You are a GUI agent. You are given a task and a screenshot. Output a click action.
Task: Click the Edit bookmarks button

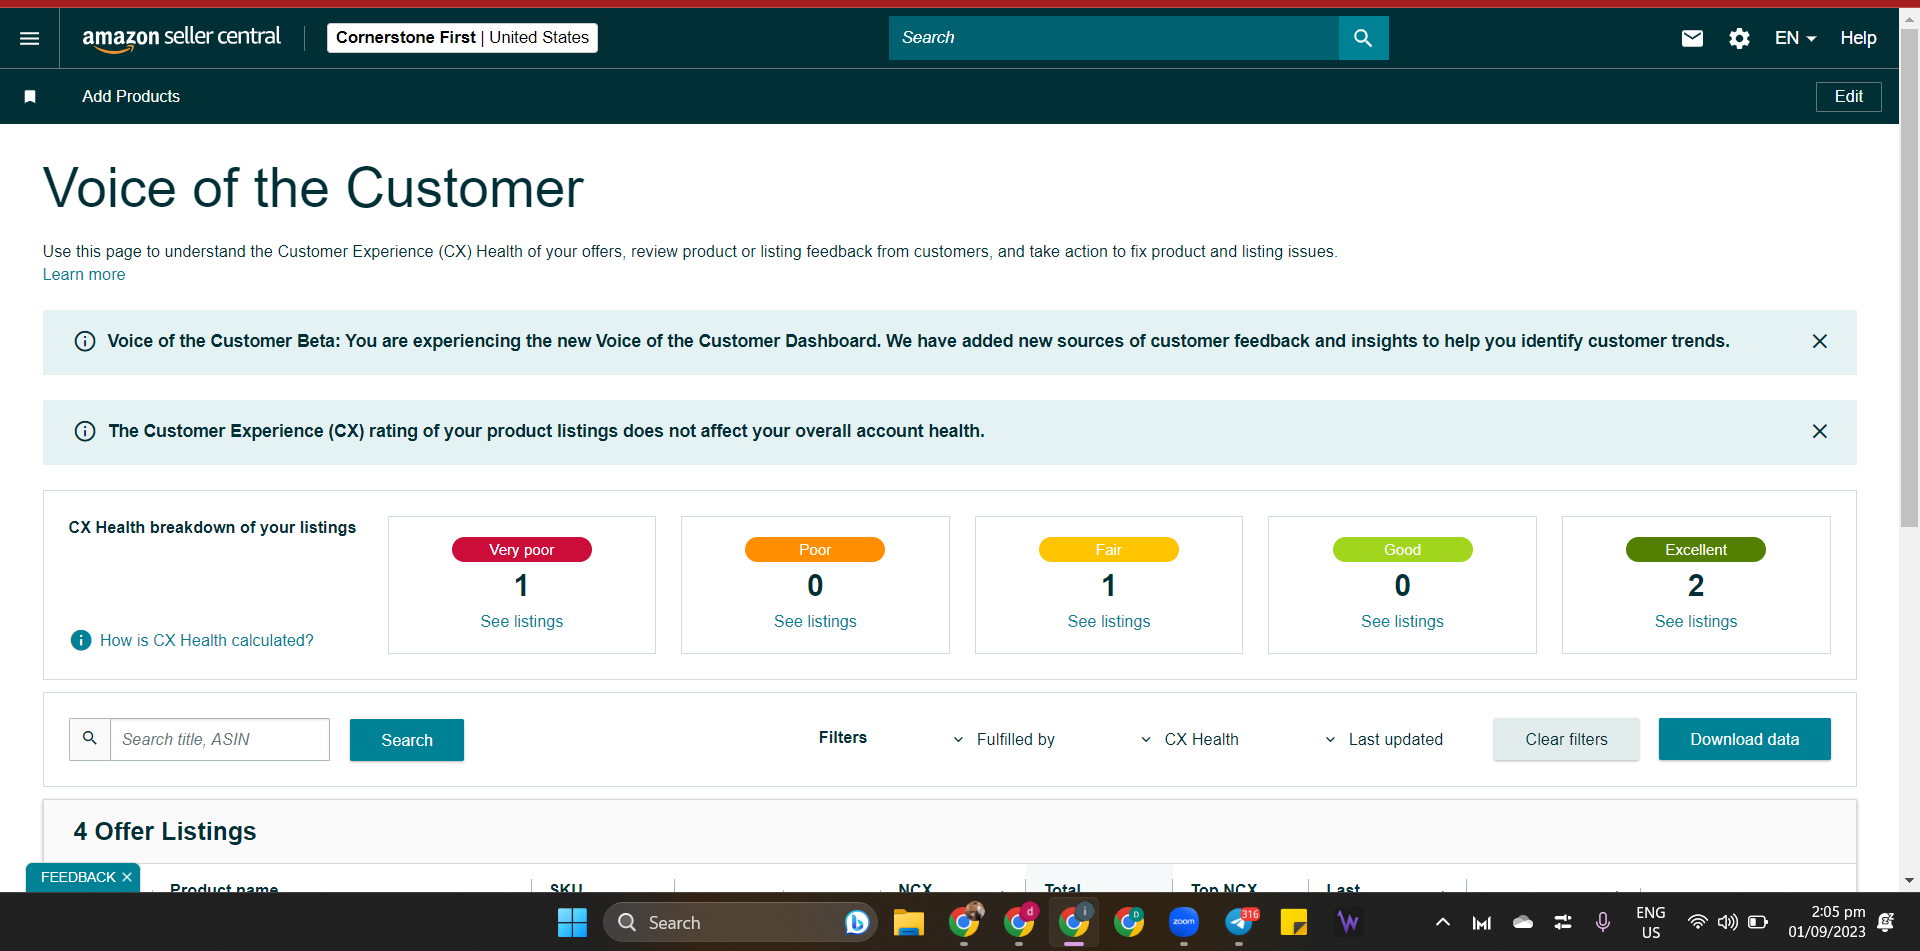[1848, 97]
